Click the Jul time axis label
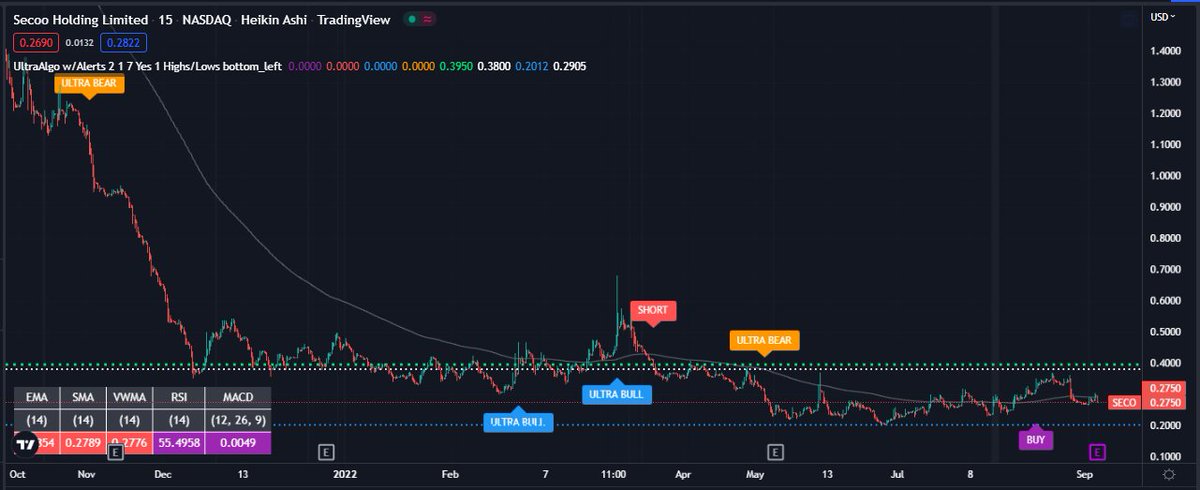Image resolution: width=1200 pixels, height=490 pixels. click(896, 475)
